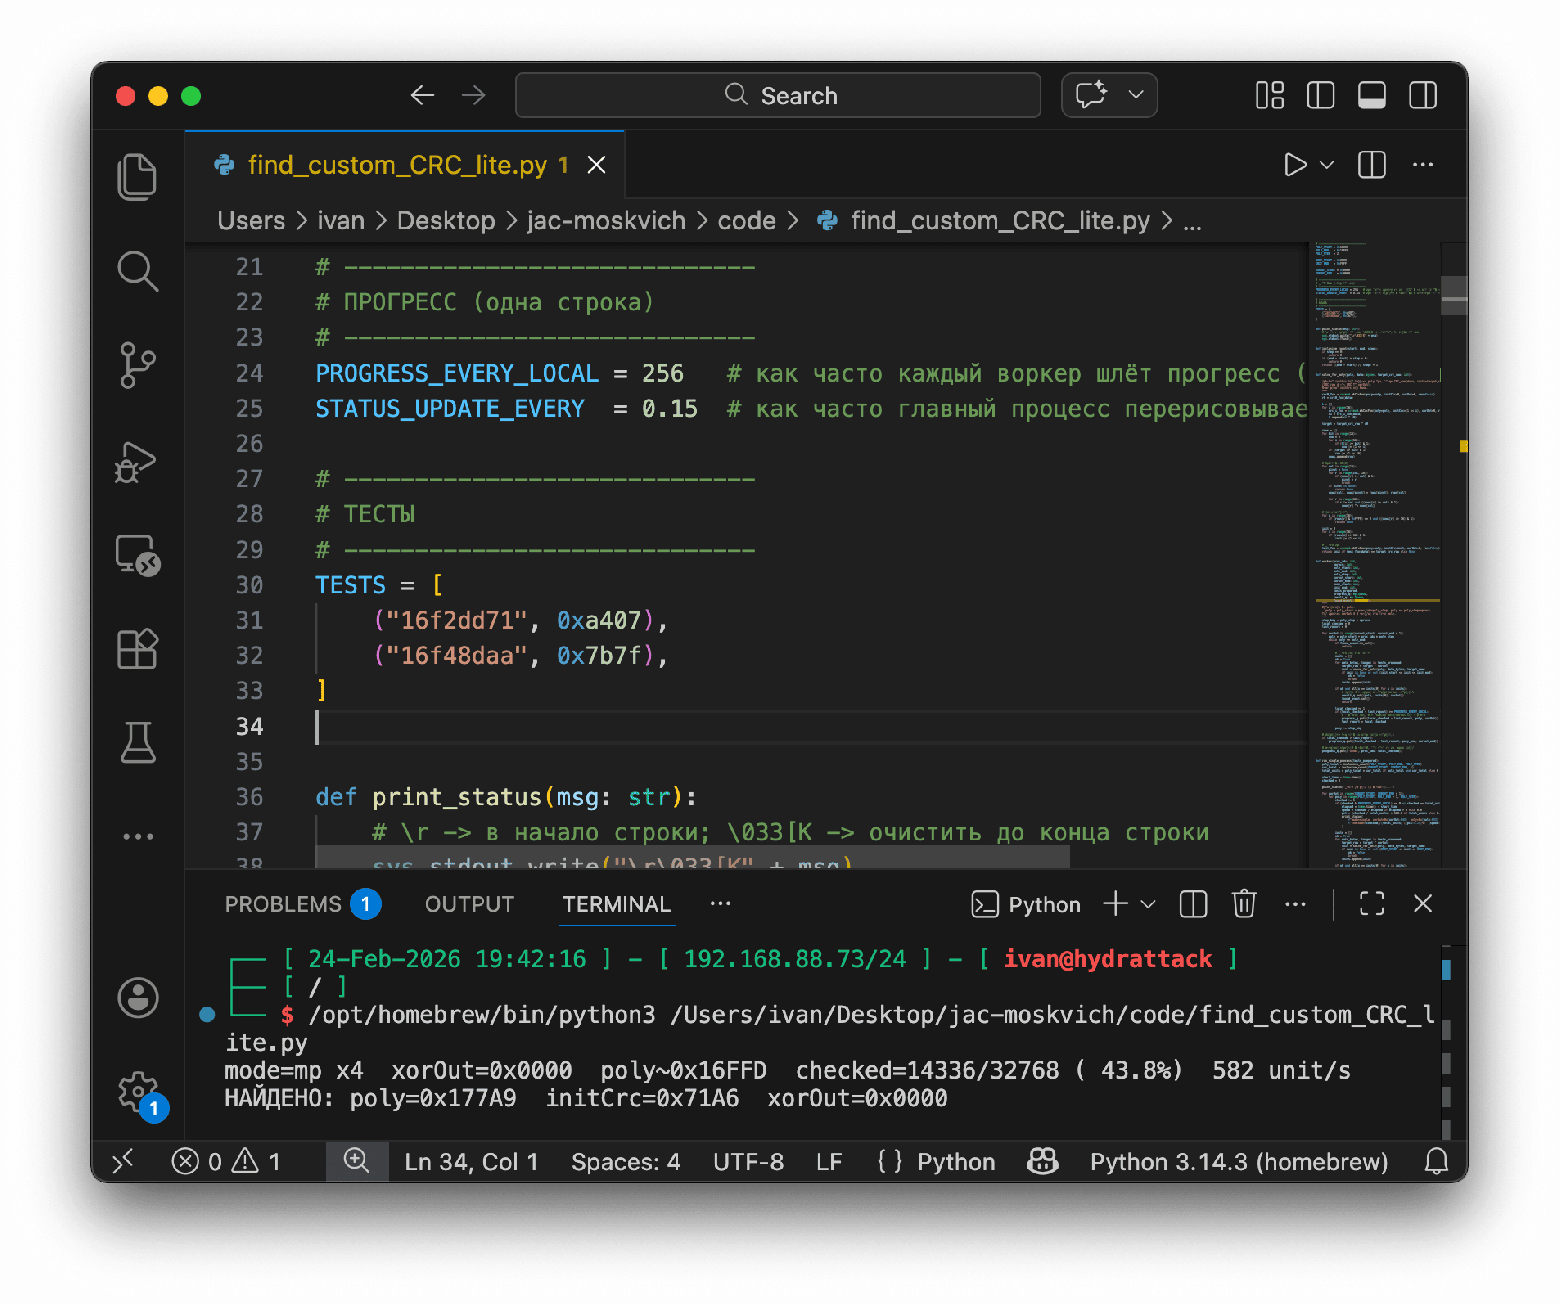Toggle the primary side bar layout button
The image size is (1560, 1304).
[x=1320, y=96]
